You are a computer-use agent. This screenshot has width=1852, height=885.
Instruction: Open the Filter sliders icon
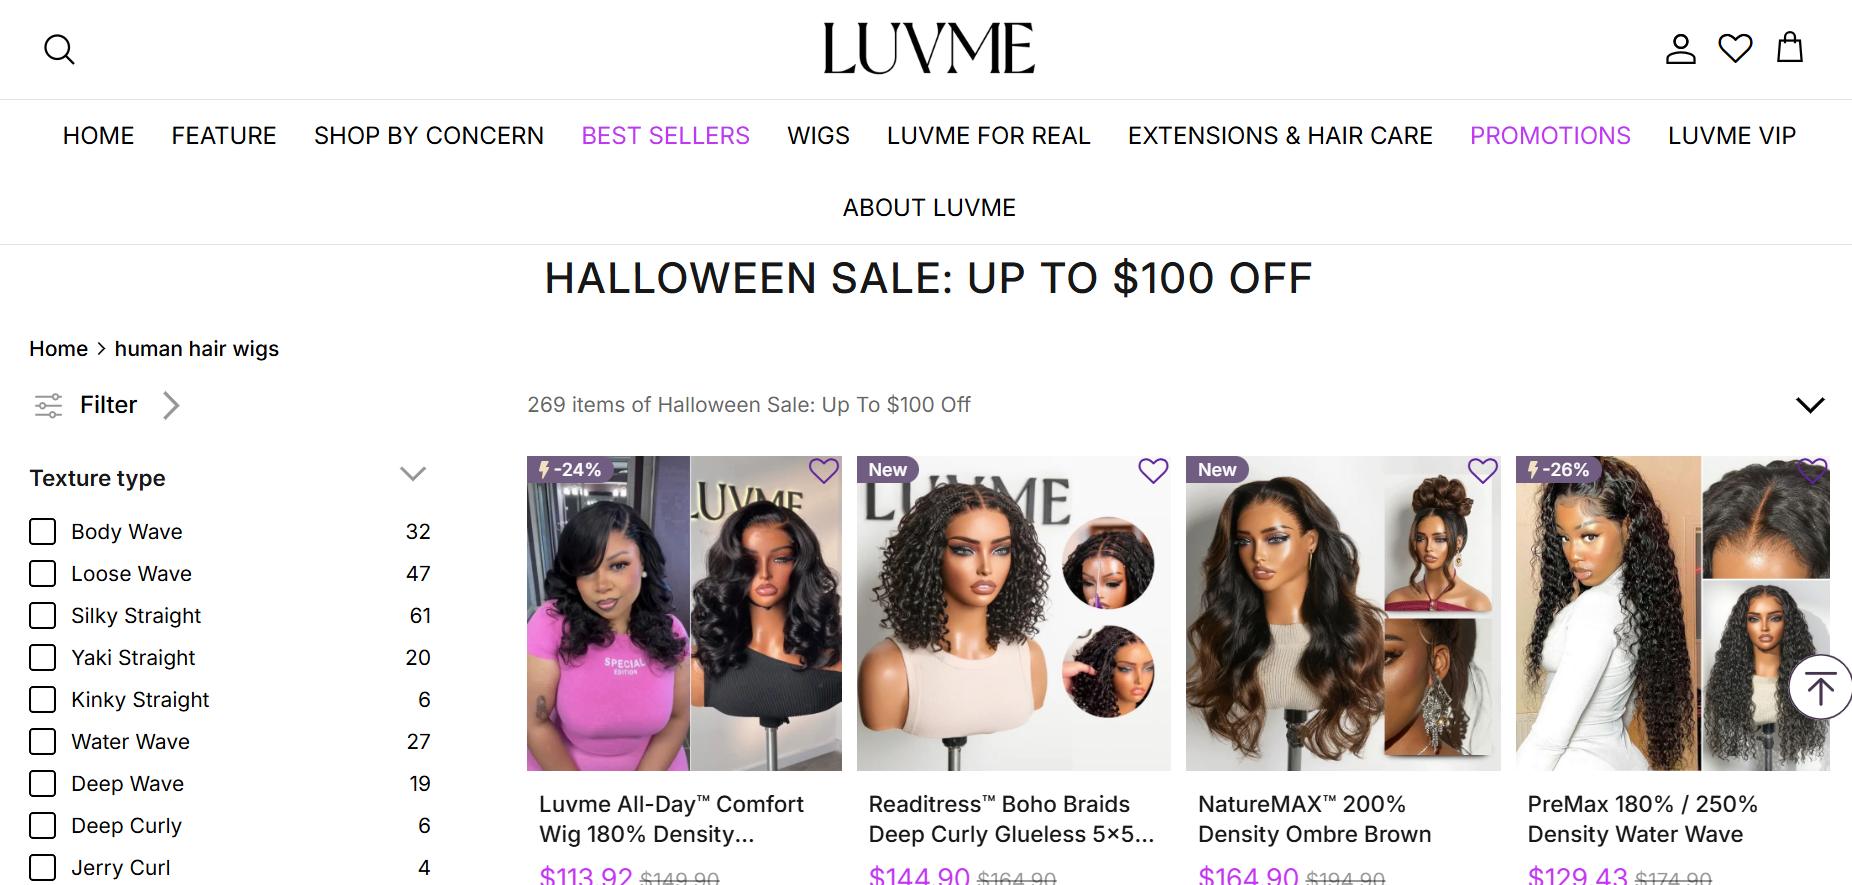tap(49, 405)
